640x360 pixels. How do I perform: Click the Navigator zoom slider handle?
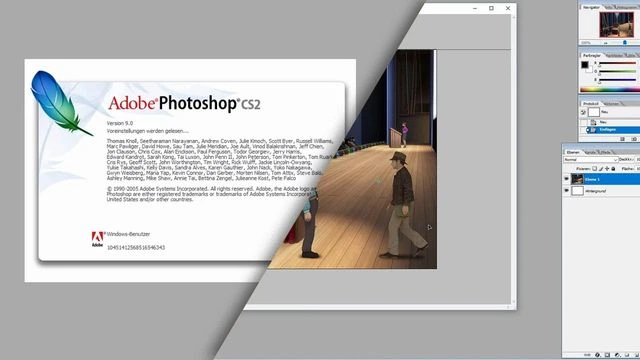[624, 42]
